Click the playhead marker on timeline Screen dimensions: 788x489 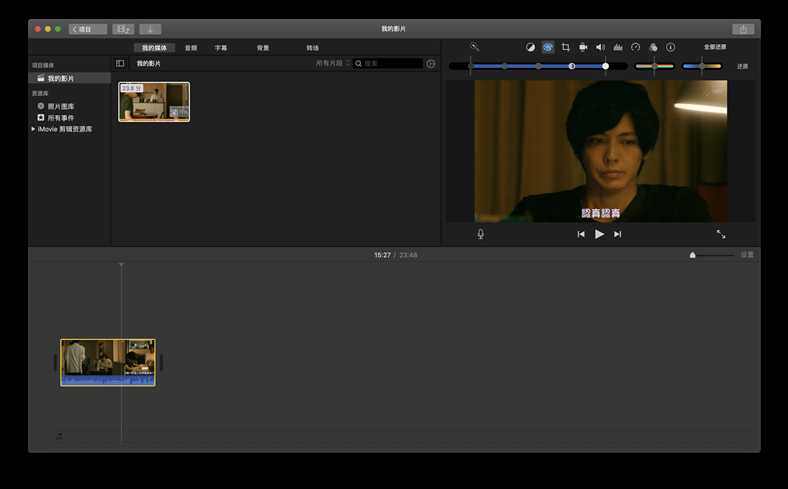(121, 264)
